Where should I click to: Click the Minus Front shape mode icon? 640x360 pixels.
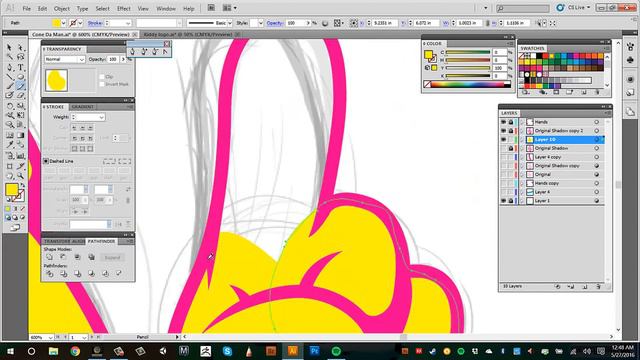click(x=63, y=257)
